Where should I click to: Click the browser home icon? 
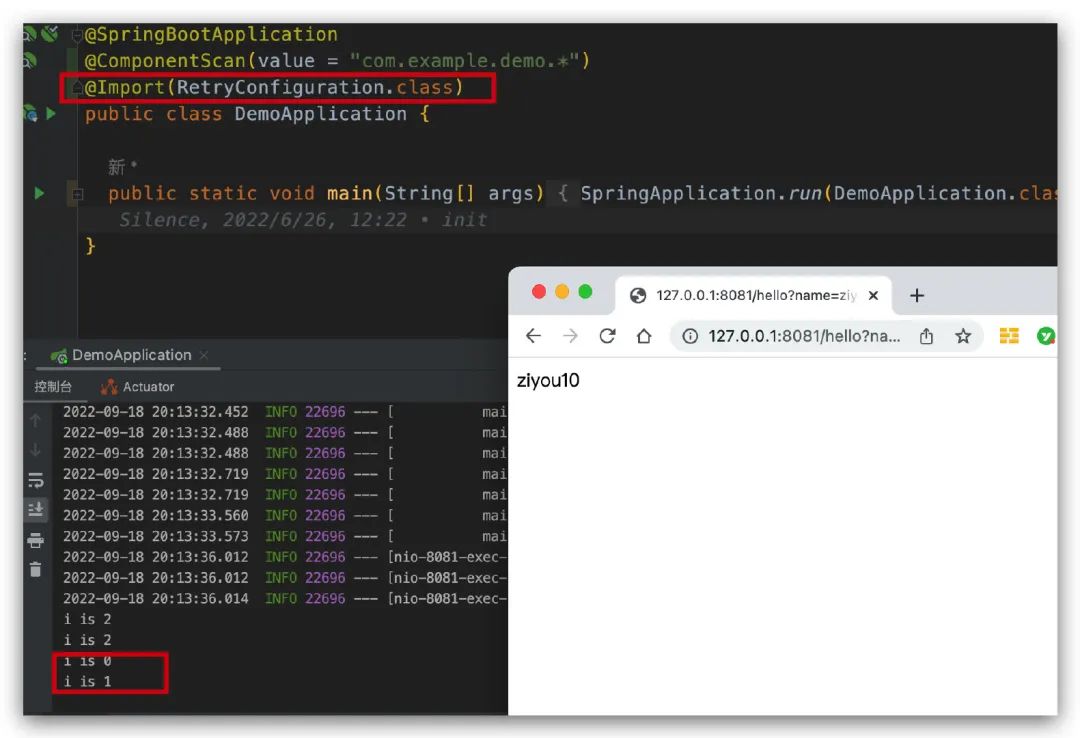[x=644, y=336]
